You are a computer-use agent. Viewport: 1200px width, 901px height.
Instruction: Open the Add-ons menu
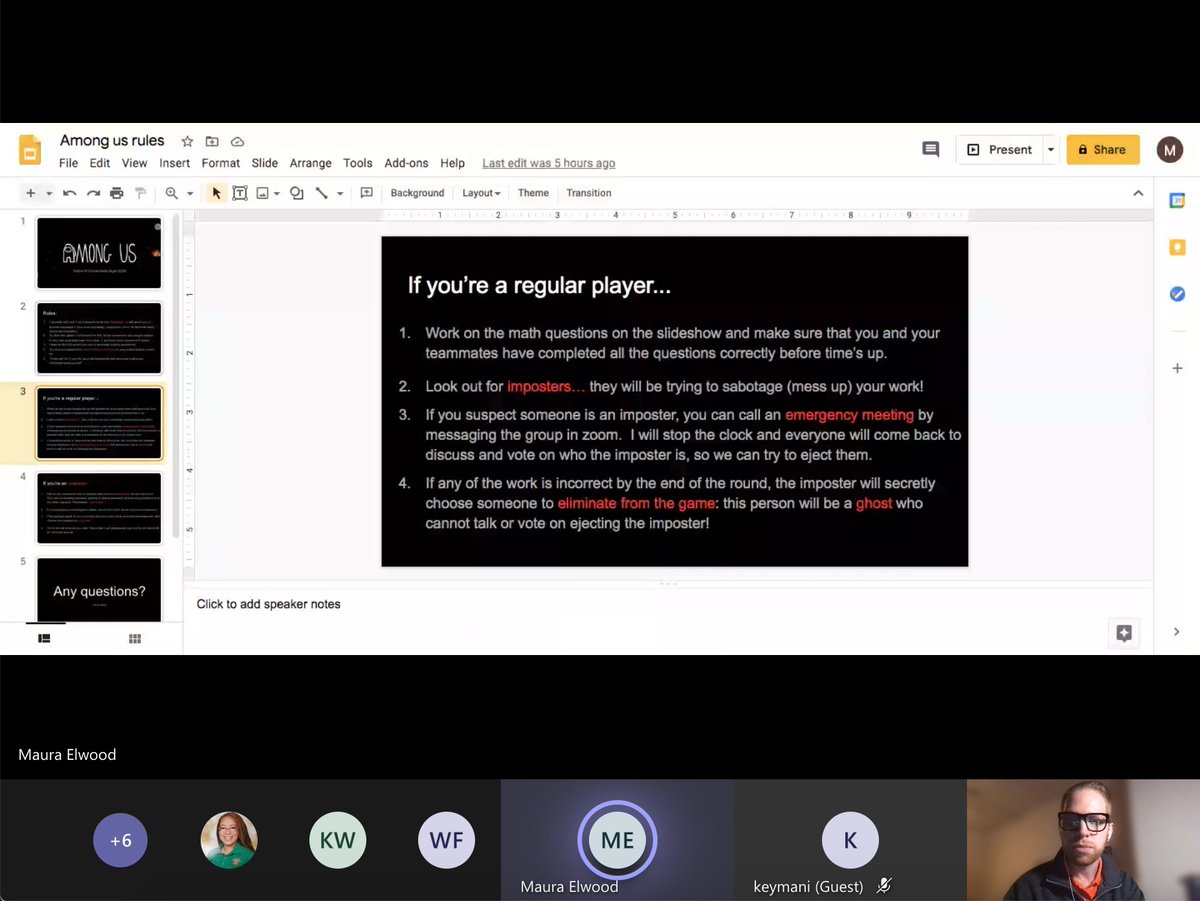(x=406, y=163)
